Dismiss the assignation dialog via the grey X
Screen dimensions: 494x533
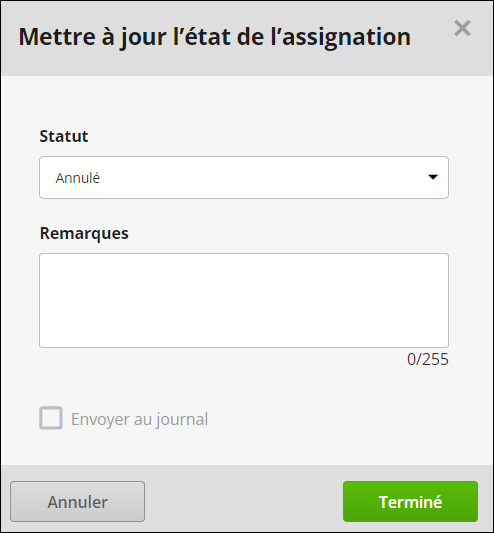coord(462,28)
